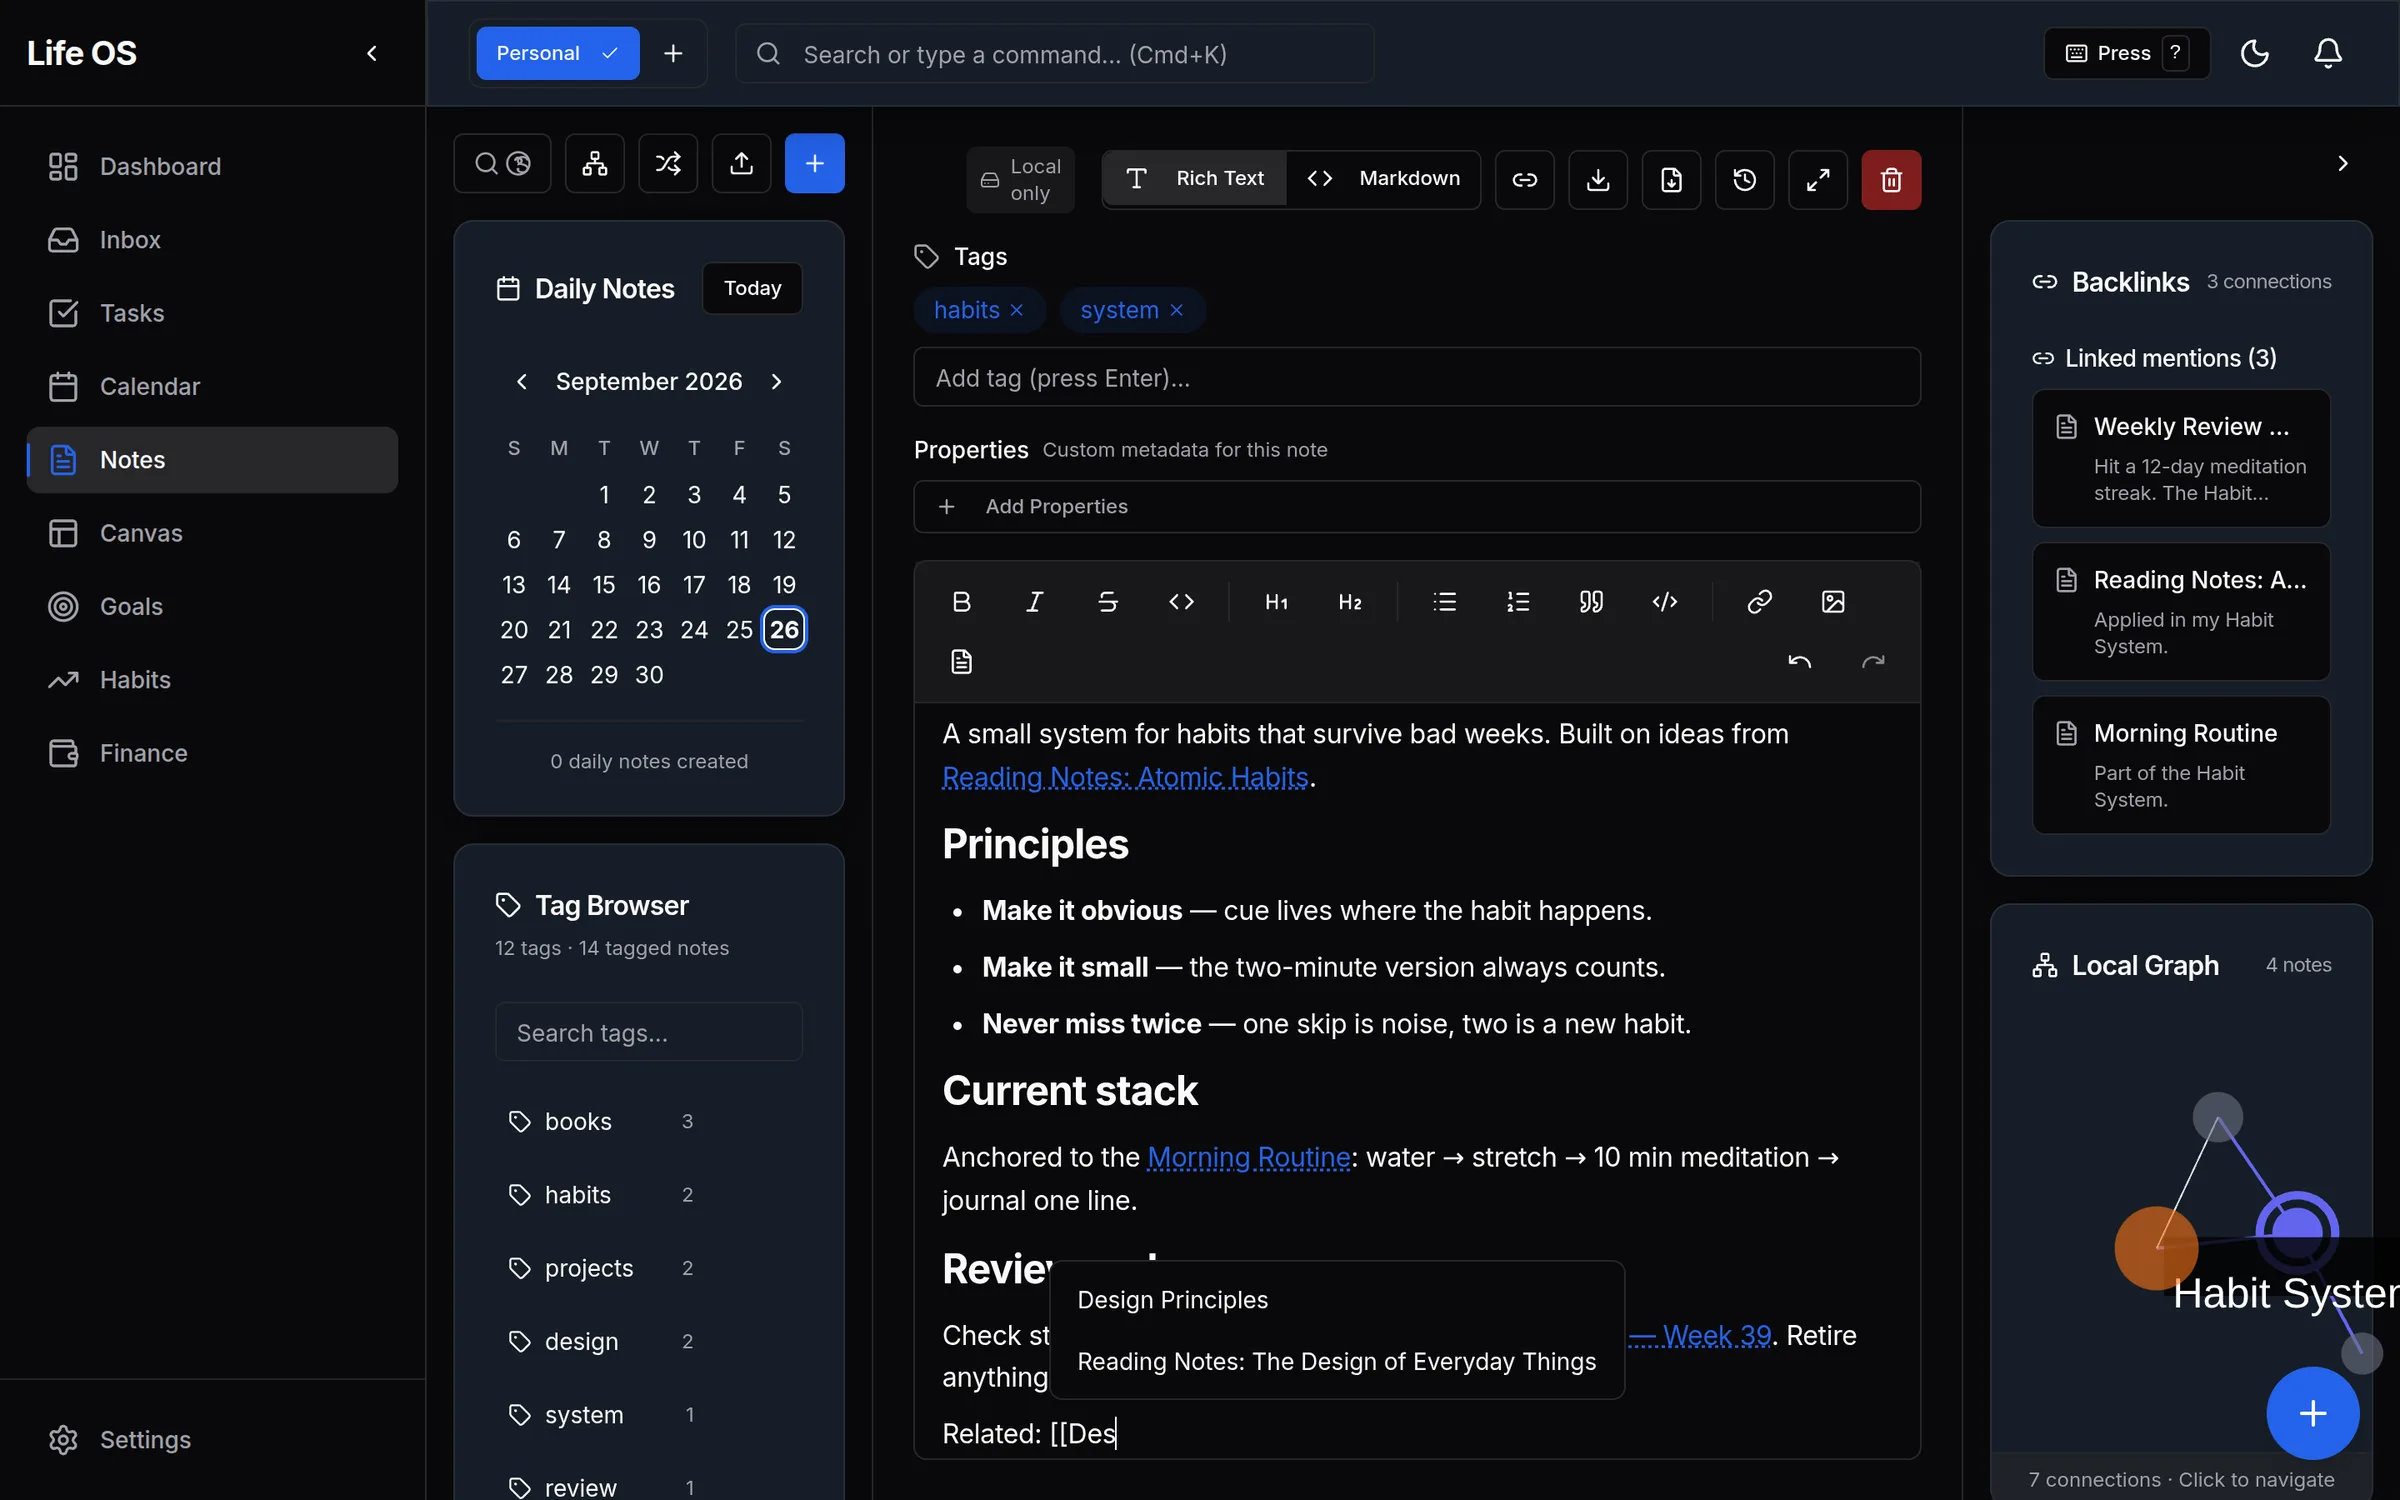Apply blockquote formatting icon
This screenshot has height=1500, width=2400.
tap(1591, 601)
